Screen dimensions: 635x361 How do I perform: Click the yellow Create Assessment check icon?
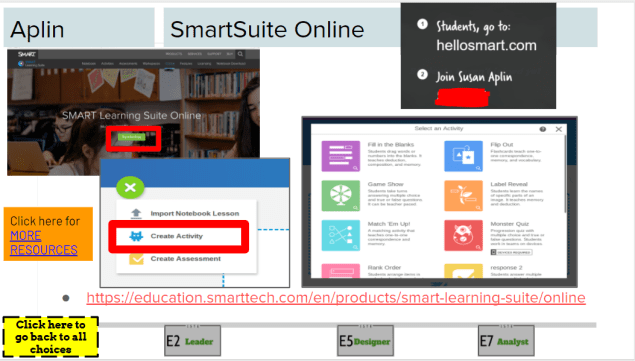136,258
